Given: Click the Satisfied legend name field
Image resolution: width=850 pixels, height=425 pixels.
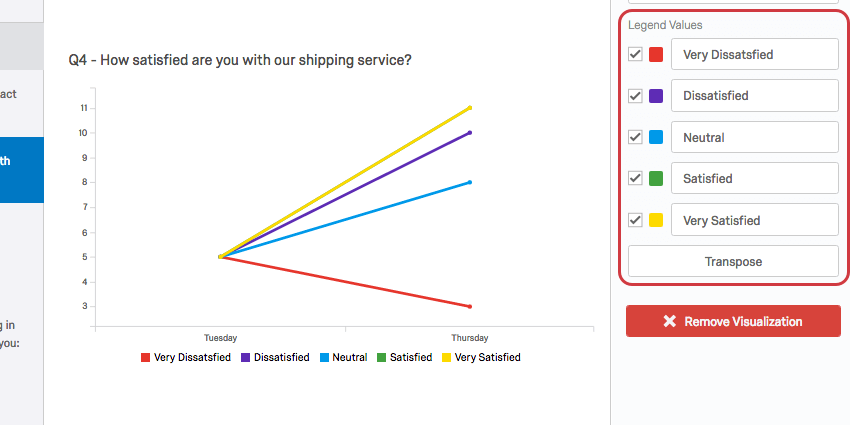Looking at the screenshot, I should click(755, 178).
